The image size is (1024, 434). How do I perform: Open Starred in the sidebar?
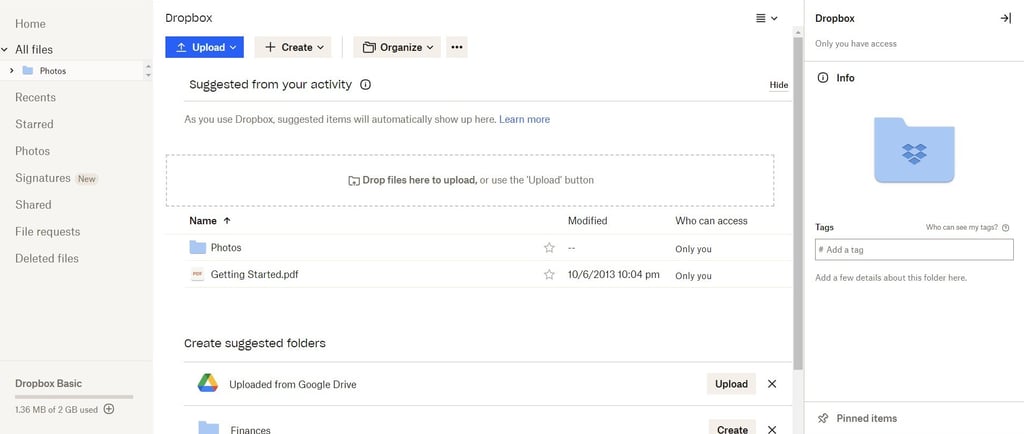pyautogui.click(x=34, y=124)
